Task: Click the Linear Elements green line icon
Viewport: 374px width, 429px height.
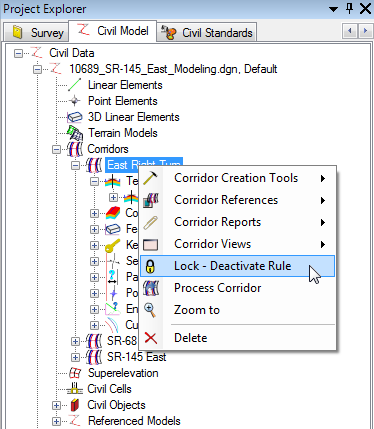Action: [75, 85]
